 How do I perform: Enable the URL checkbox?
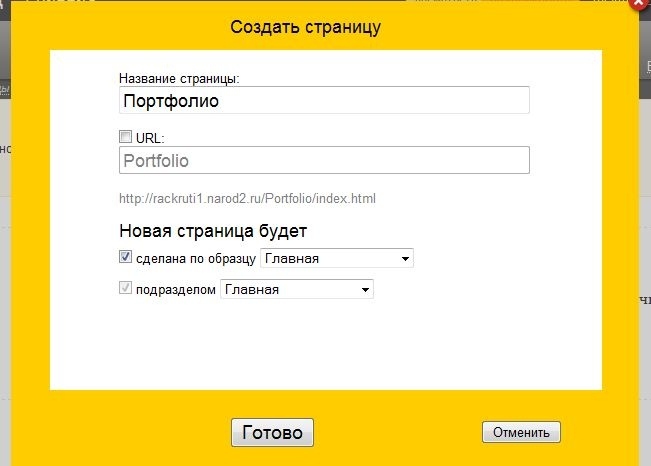click(x=125, y=137)
